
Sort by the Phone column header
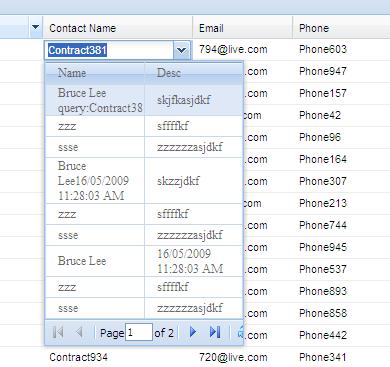coord(341,28)
